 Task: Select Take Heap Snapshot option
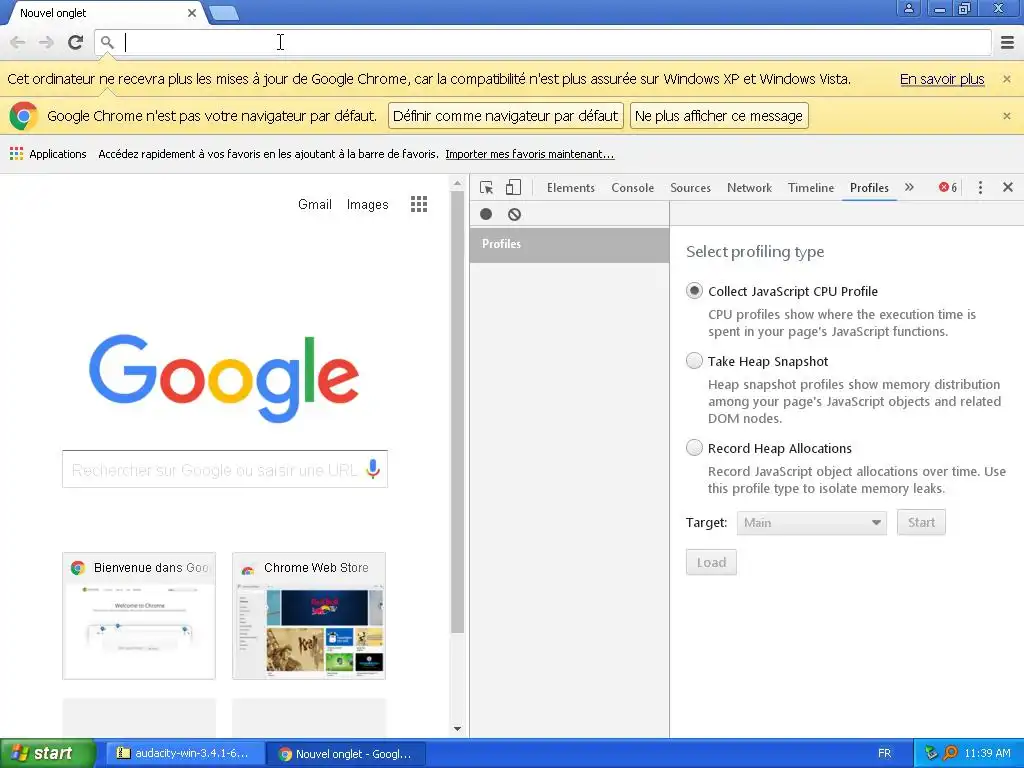(x=694, y=360)
